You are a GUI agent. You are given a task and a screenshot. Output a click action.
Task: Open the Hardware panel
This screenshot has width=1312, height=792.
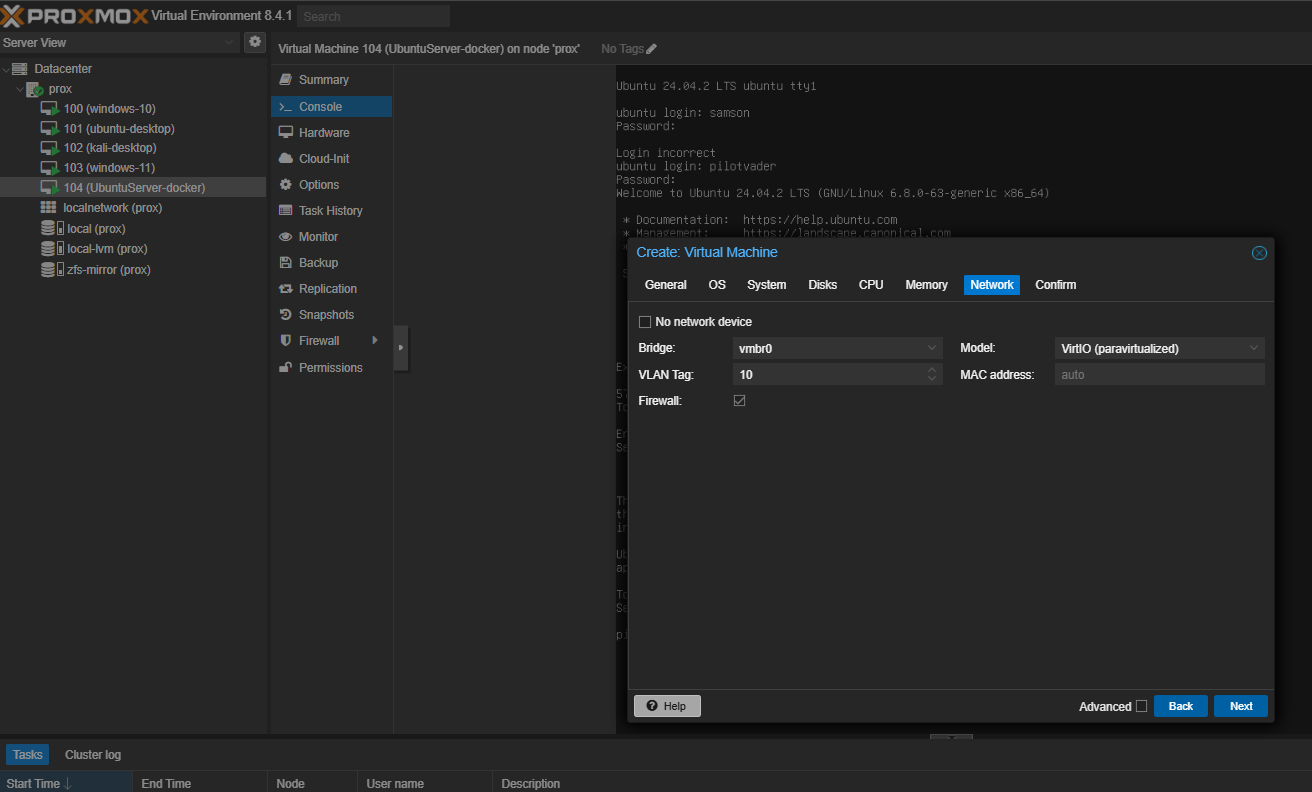[323, 133]
